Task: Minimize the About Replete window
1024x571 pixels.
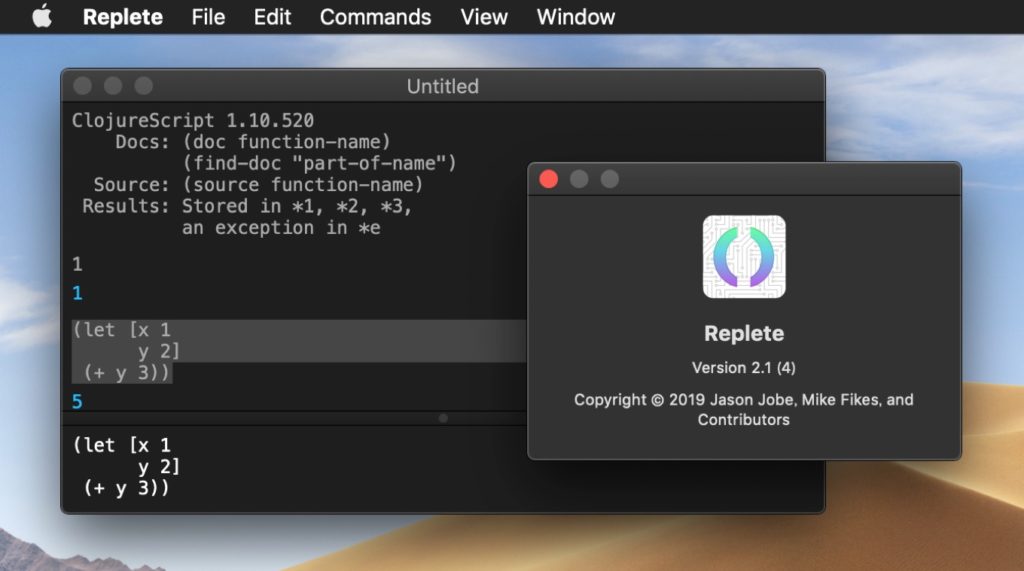Action: (579, 179)
